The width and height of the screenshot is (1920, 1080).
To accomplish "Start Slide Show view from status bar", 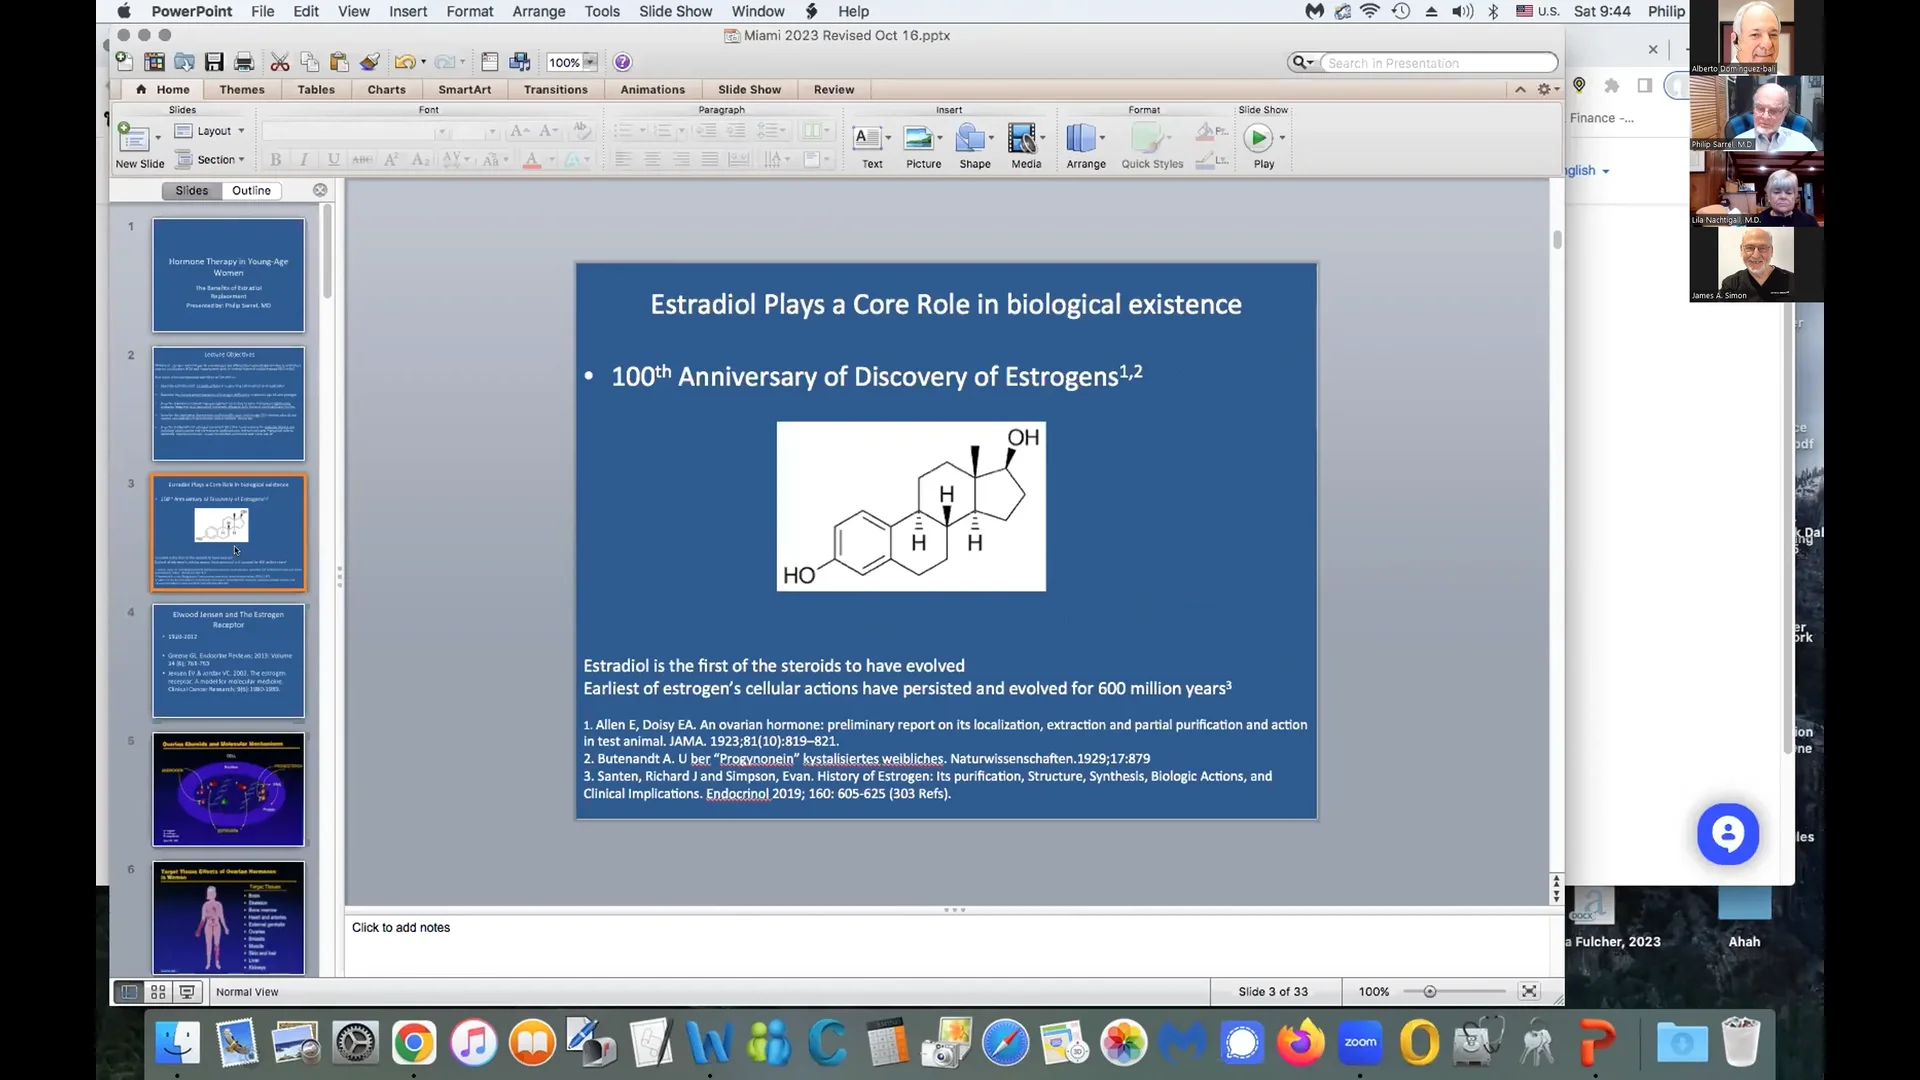I will [187, 992].
